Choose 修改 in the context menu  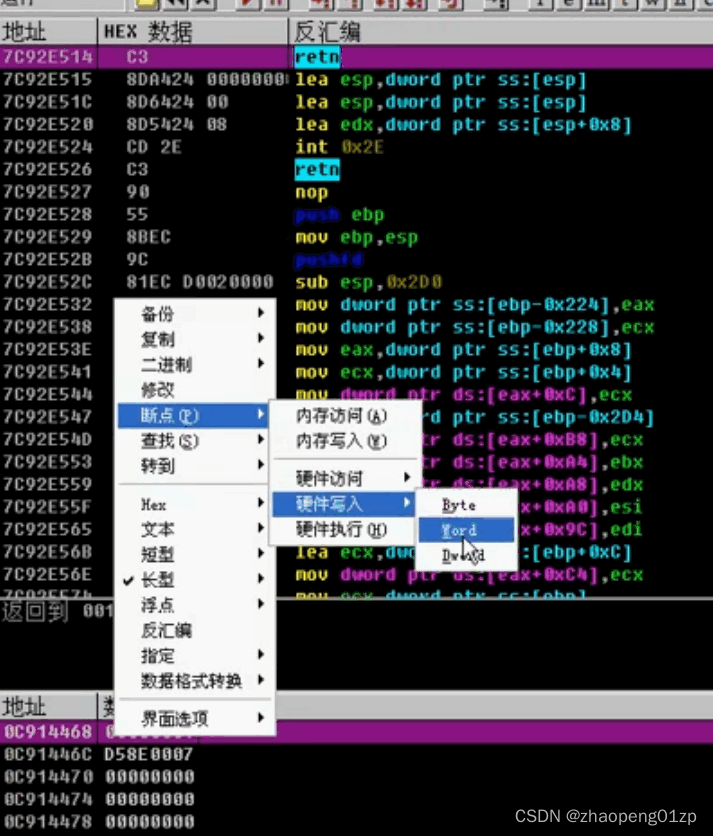[x=195, y=390]
